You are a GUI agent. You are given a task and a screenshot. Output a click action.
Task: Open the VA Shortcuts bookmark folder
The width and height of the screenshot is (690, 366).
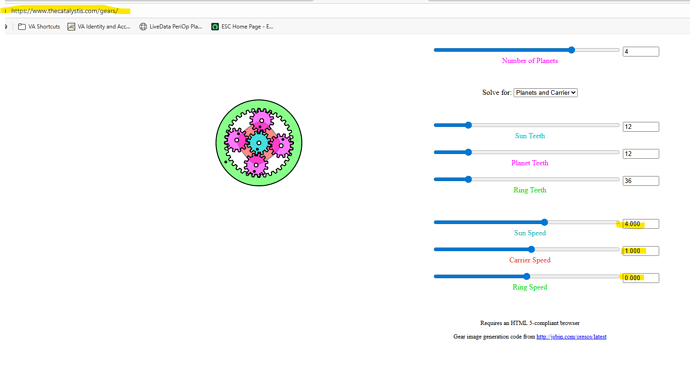coord(39,26)
